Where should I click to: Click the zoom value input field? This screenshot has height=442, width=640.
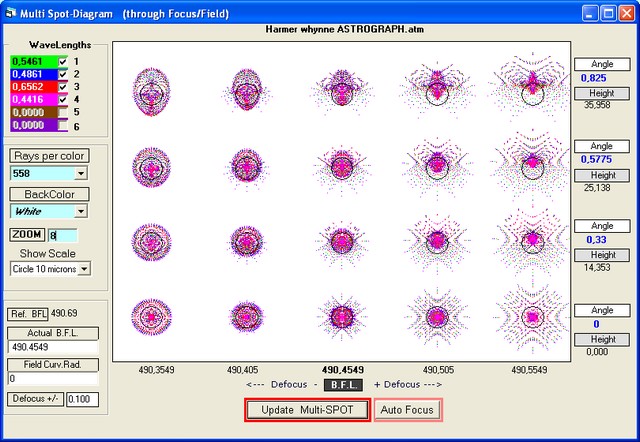pos(62,235)
